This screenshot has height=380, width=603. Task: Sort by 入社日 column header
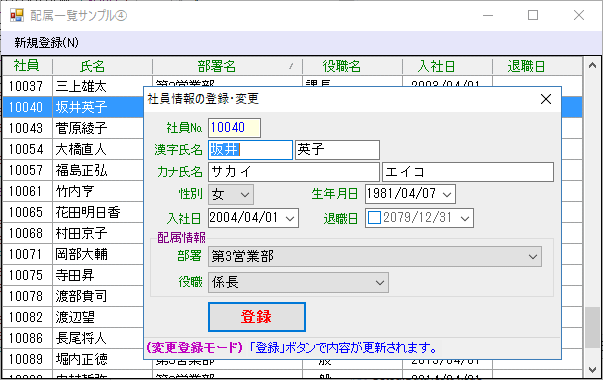click(x=447, y=66)
